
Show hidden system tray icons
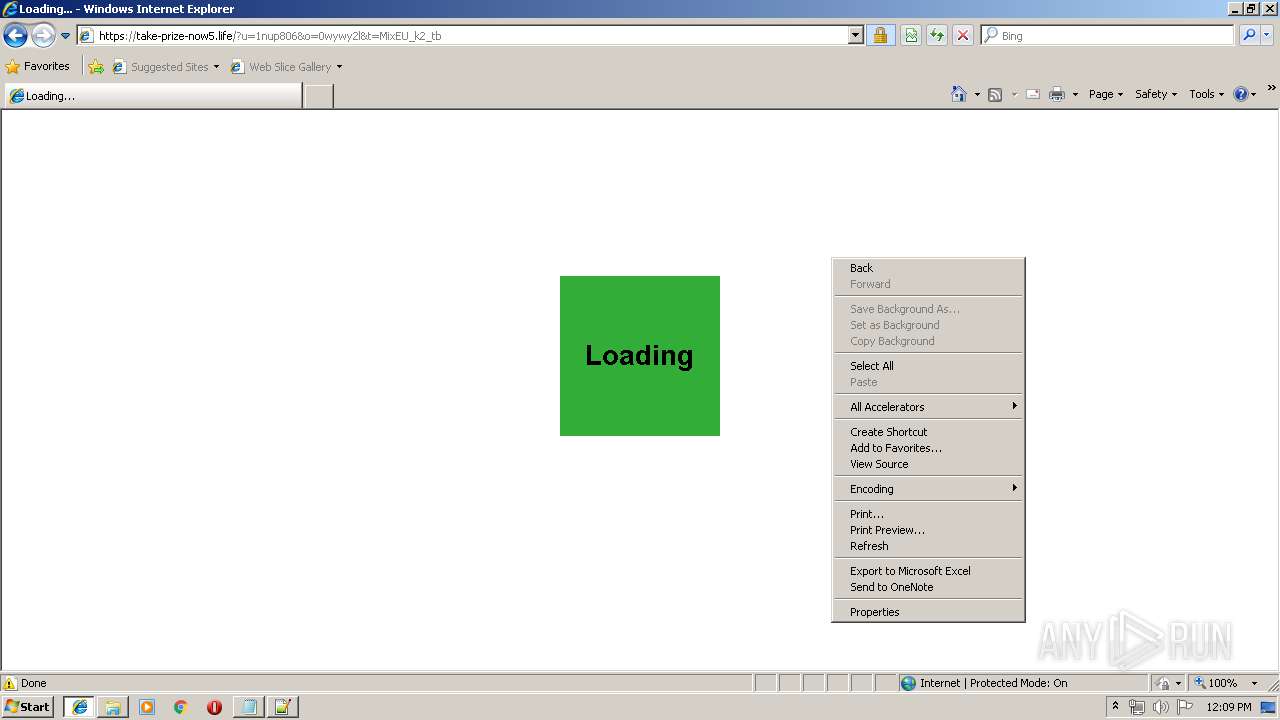click(x=1116, y=707)
